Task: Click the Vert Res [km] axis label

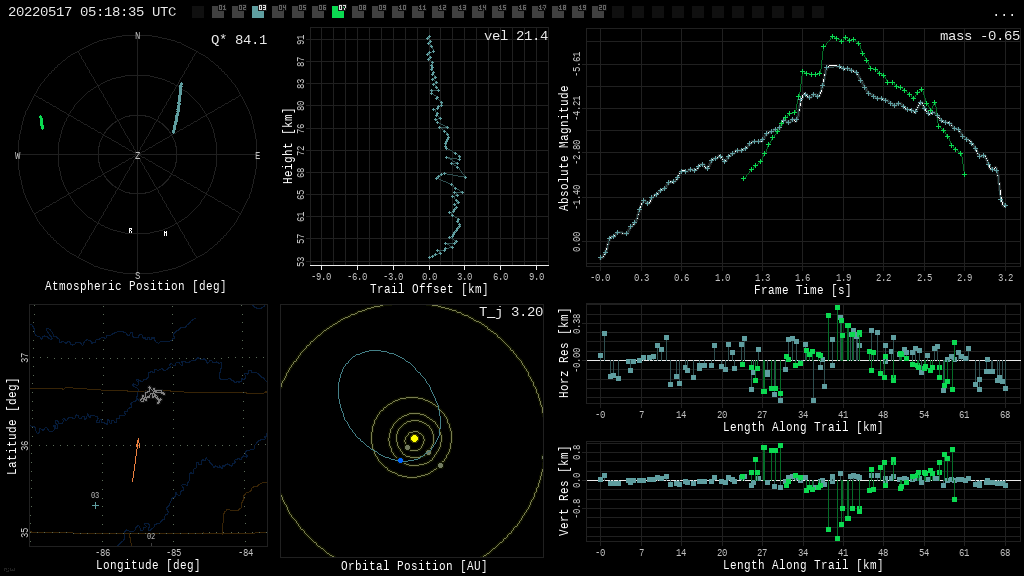Action: 564,491
